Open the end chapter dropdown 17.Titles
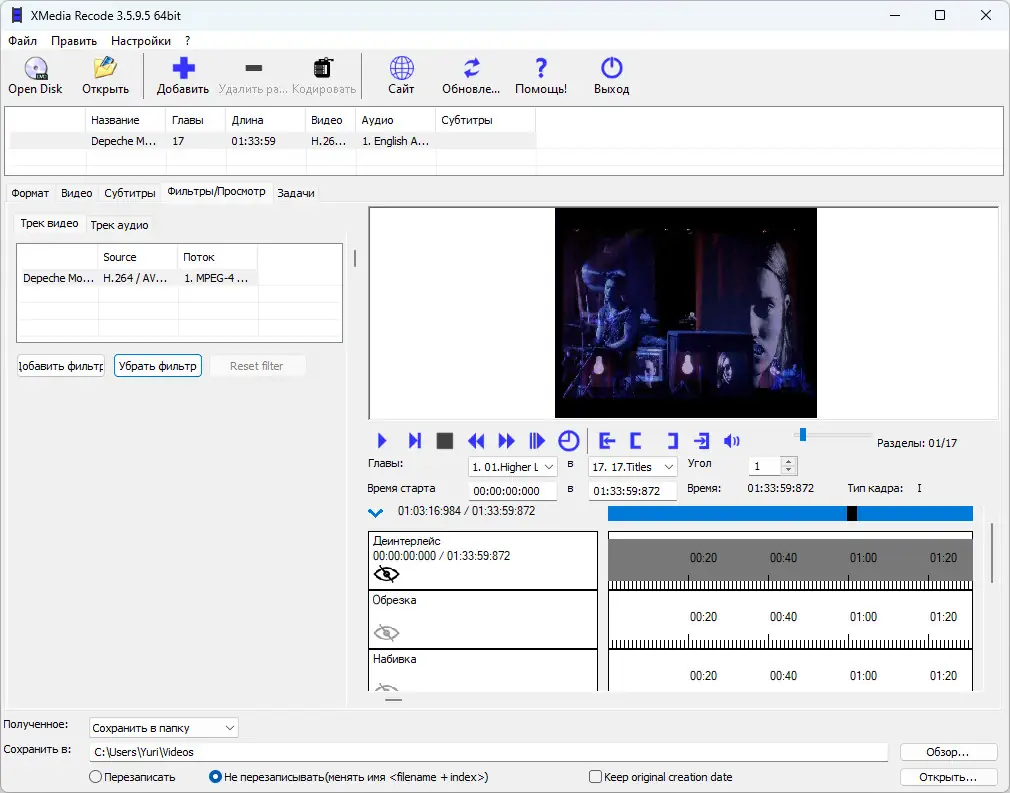This screenshot has height=793, width=1010. [x=633, y=467]
